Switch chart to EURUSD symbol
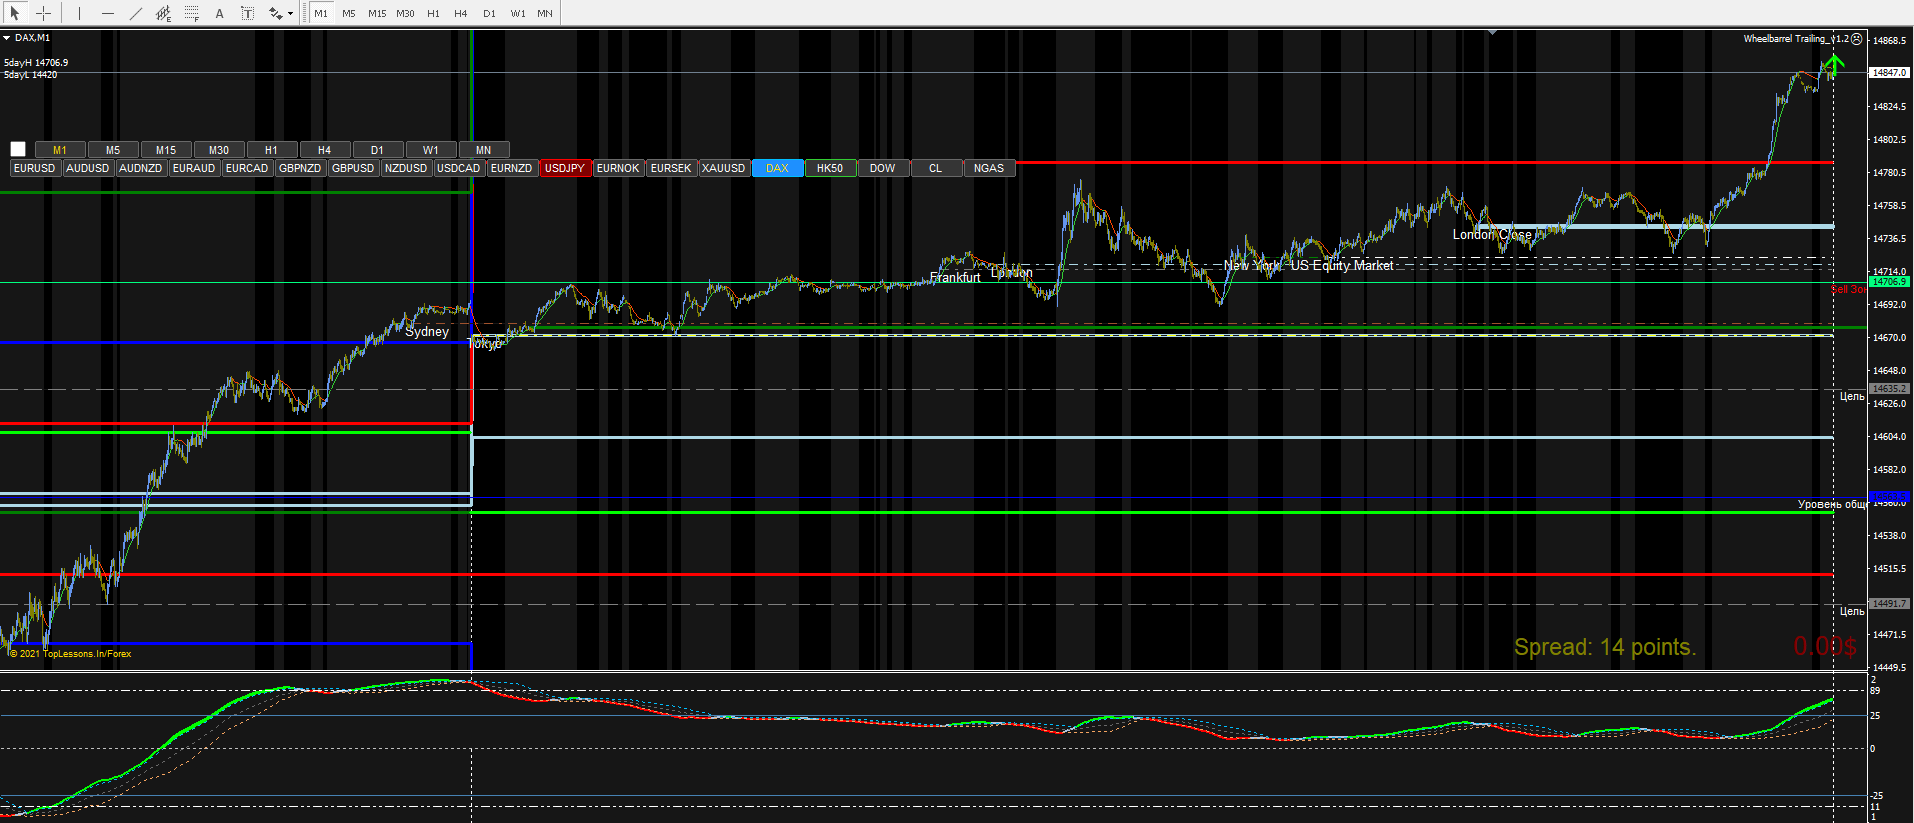The image size is (1914, 823). [35, 168]
